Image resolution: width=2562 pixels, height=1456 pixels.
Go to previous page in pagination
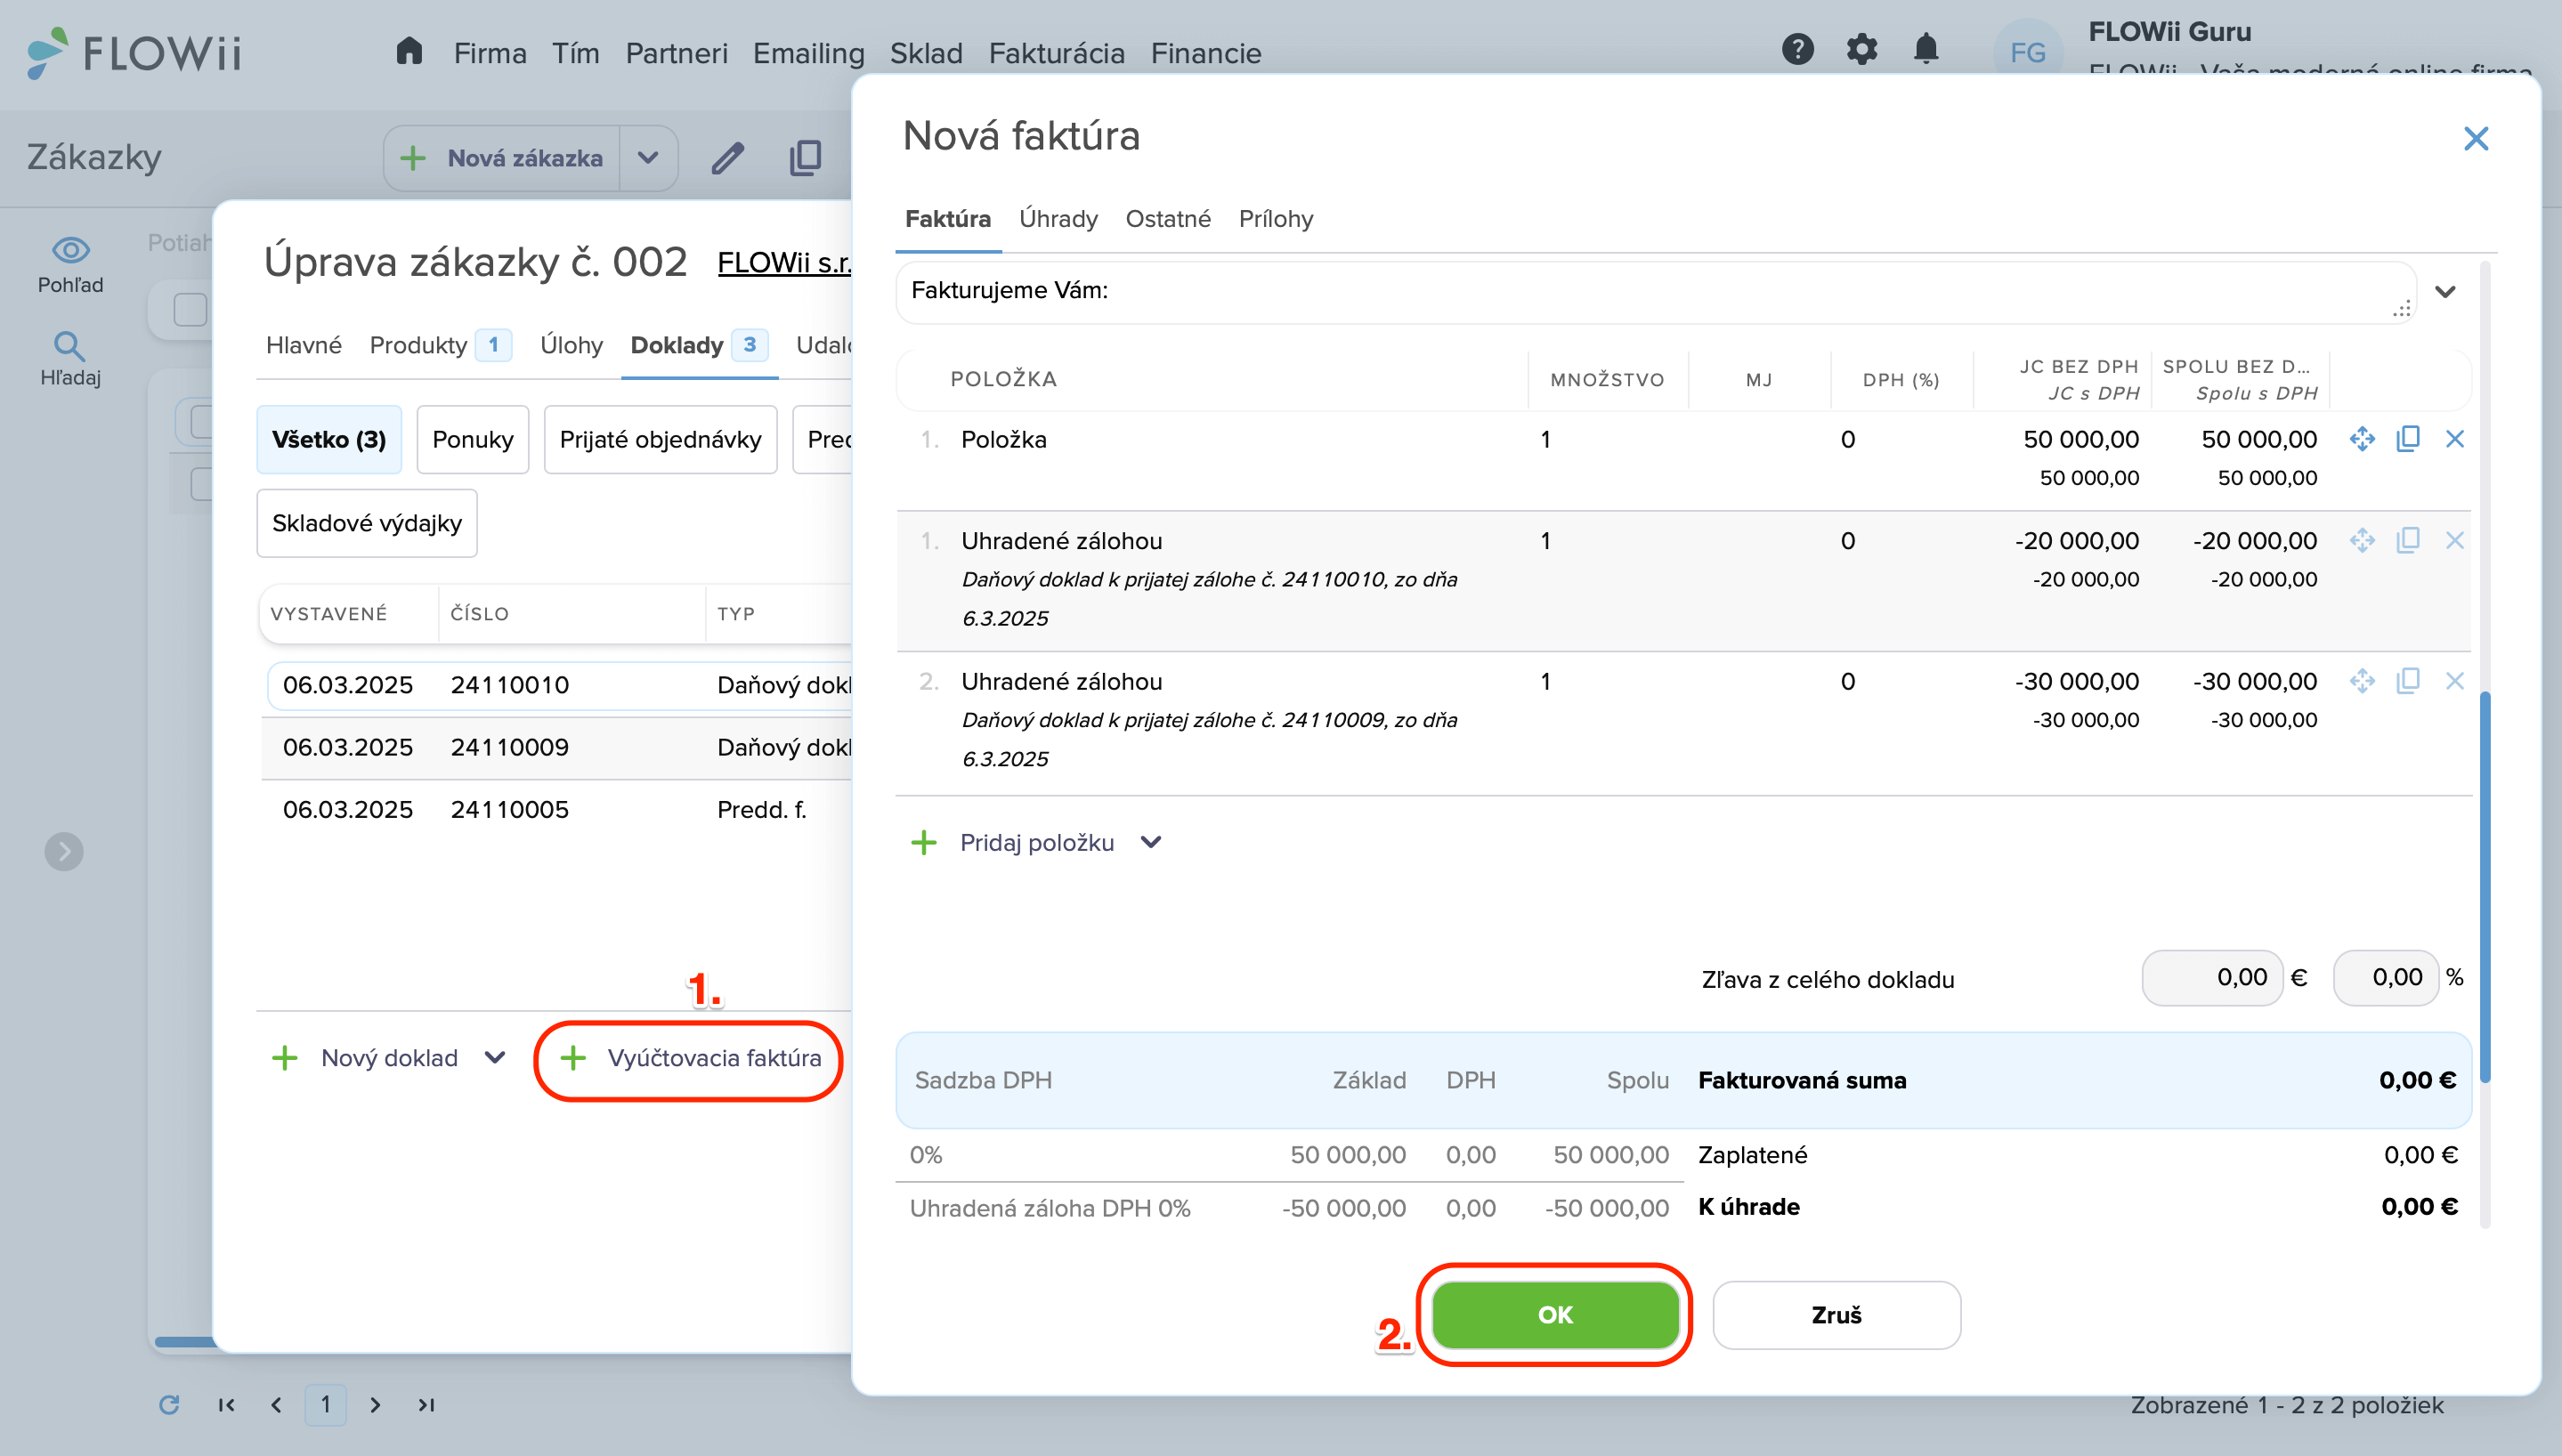276,1404
